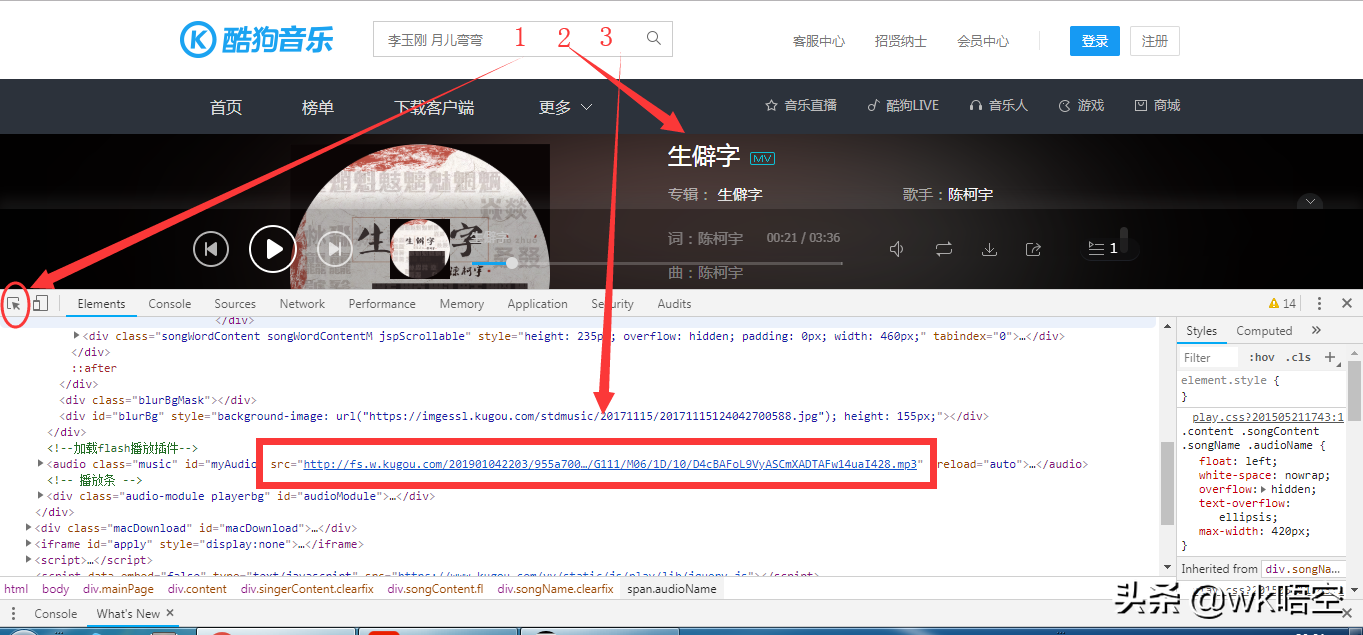Open the playlist showing 1 song

[1104, 249]
